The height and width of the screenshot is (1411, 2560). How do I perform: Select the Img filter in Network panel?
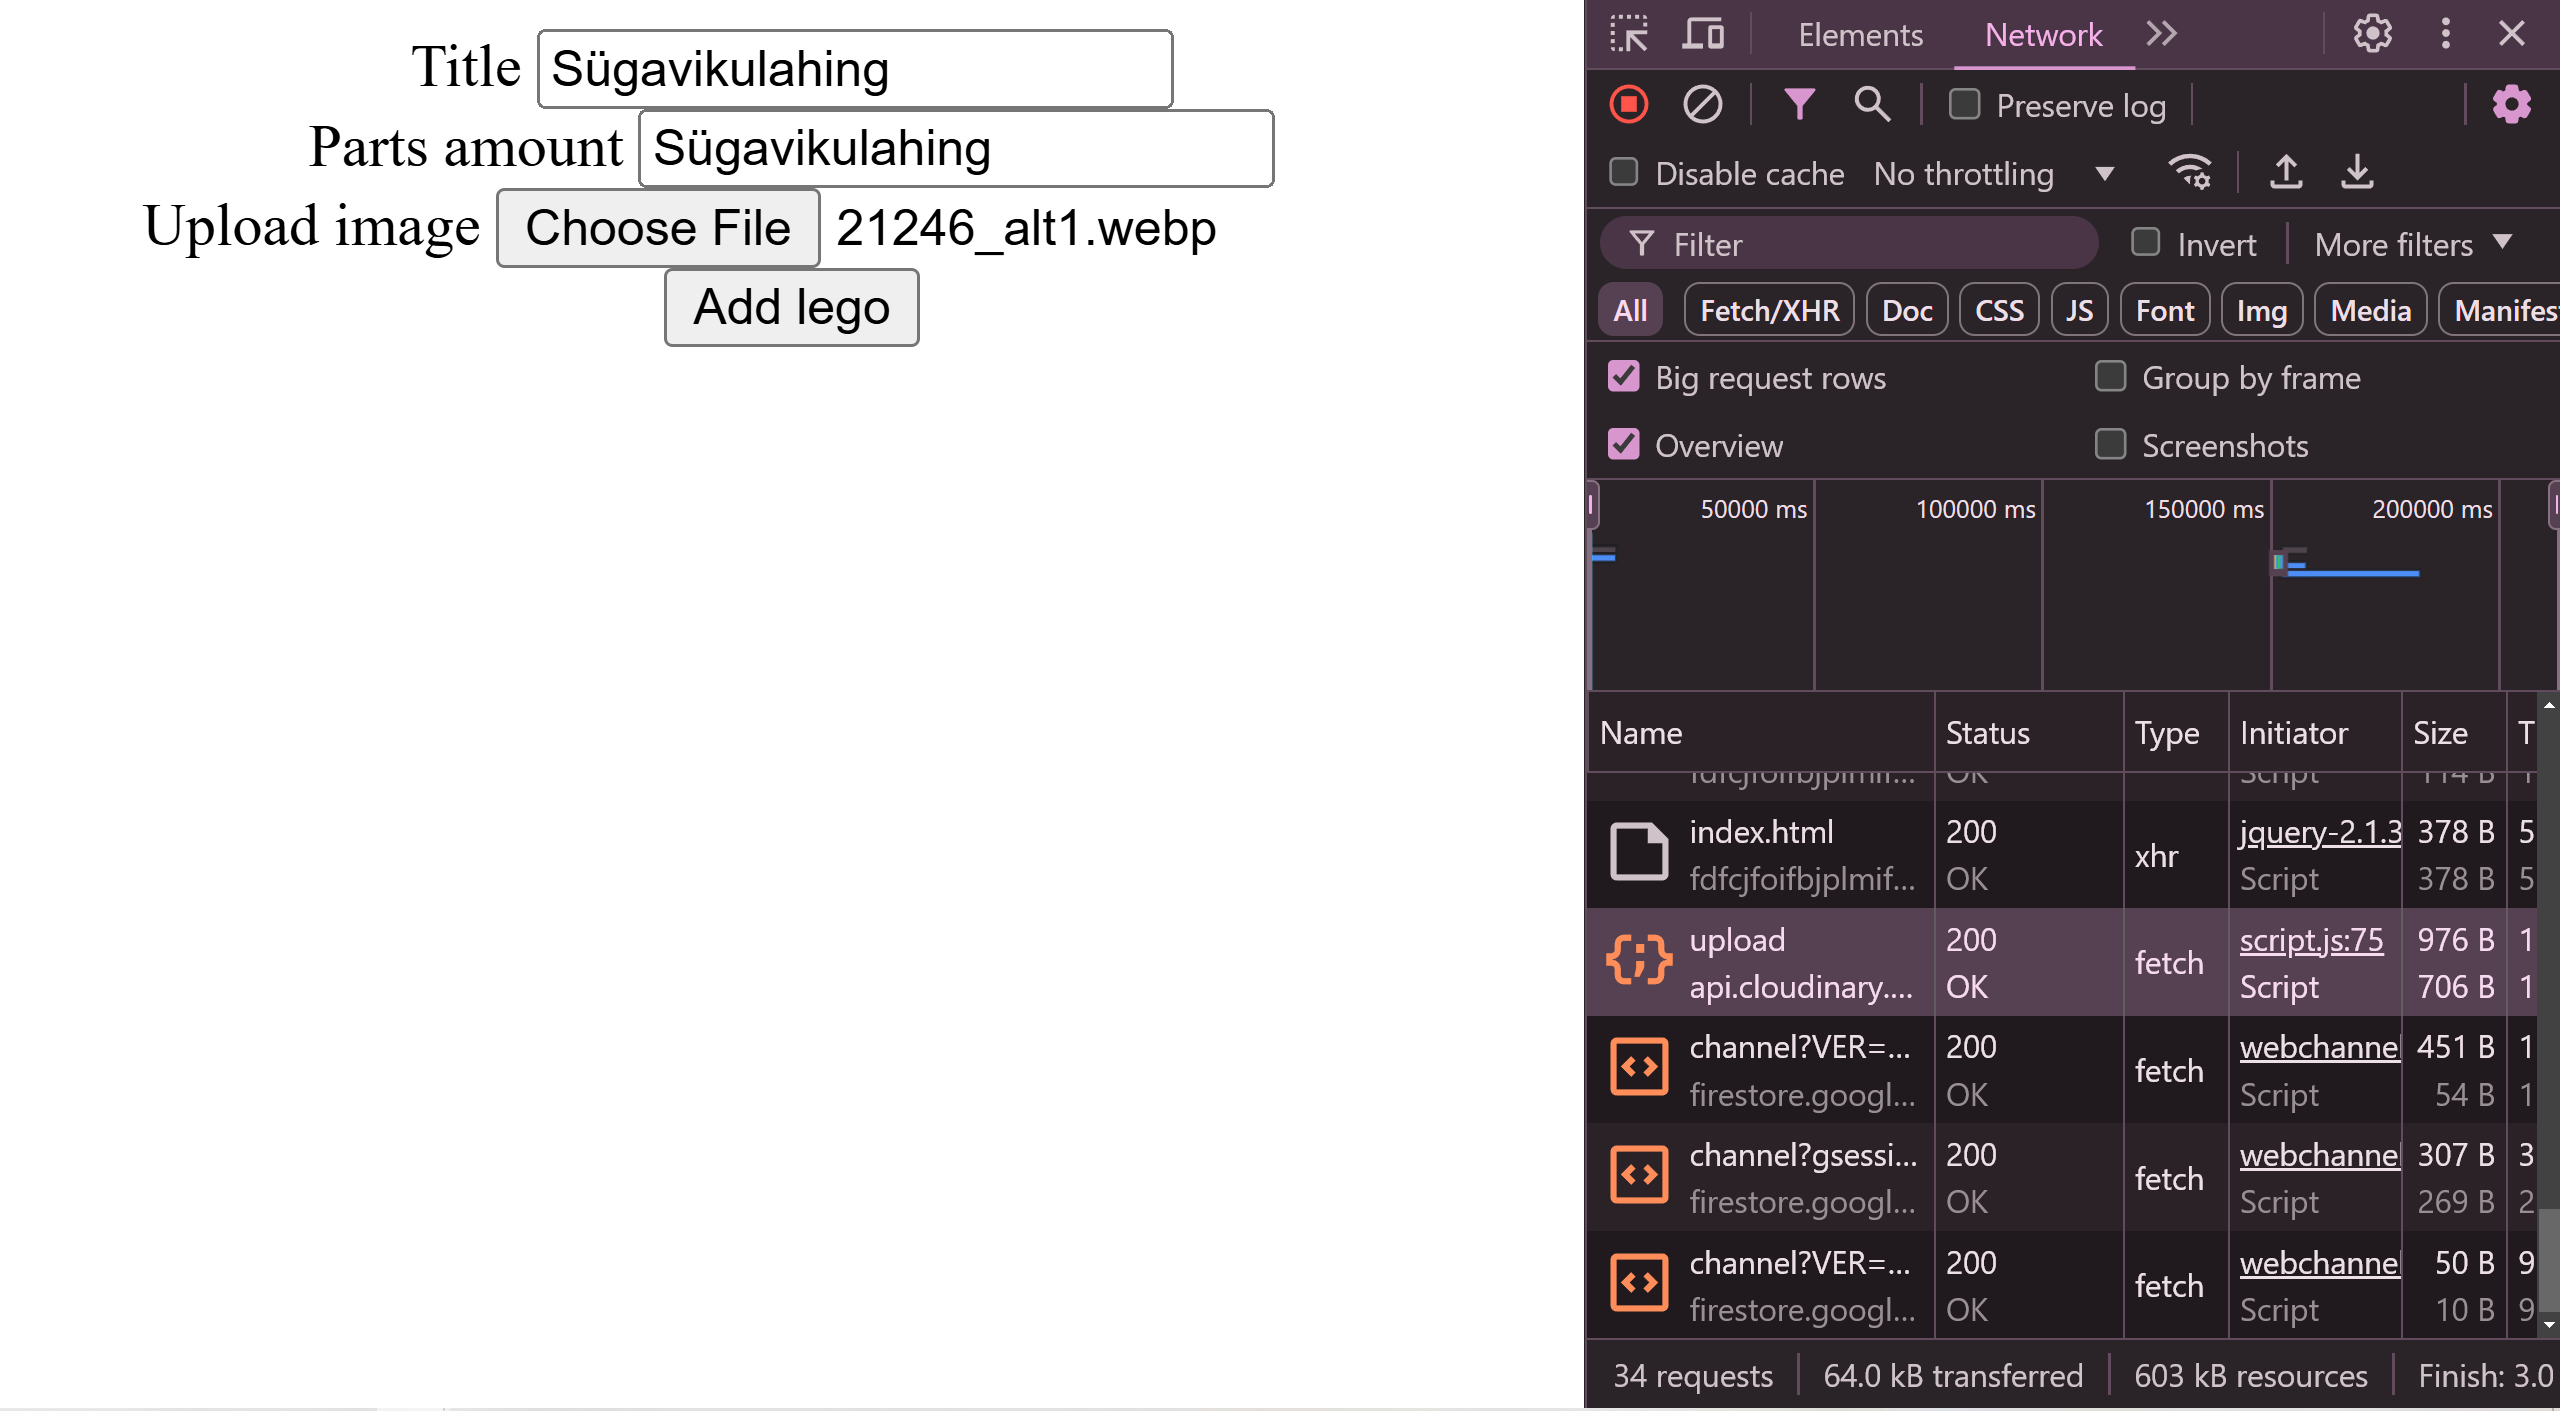(x=2260, y=309)
